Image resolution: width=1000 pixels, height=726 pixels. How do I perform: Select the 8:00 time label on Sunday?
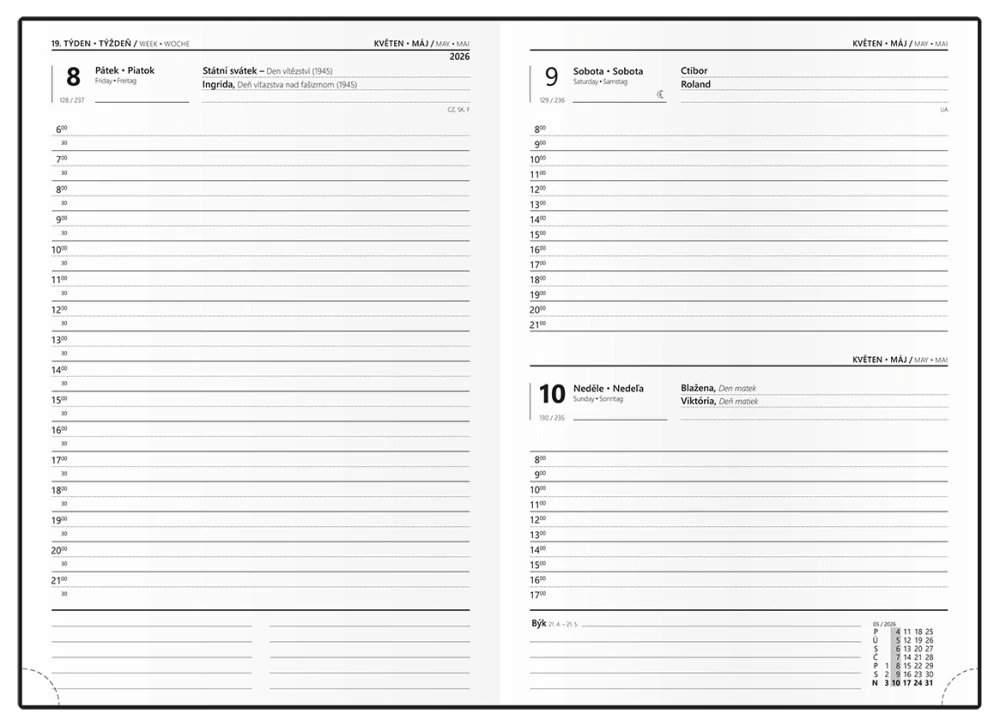click(540, 459)
